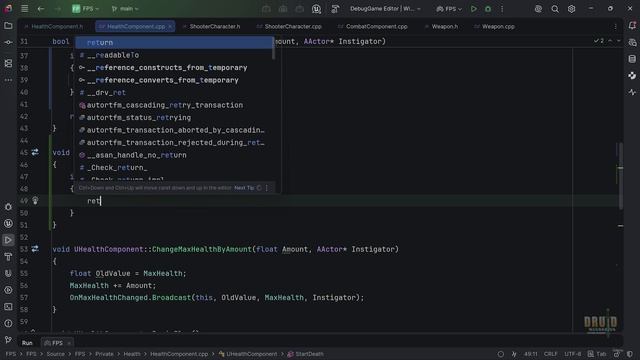This screenshot has height=360, width=640.
Task: Open Search Everywhere magnifier
Action: 555,9
